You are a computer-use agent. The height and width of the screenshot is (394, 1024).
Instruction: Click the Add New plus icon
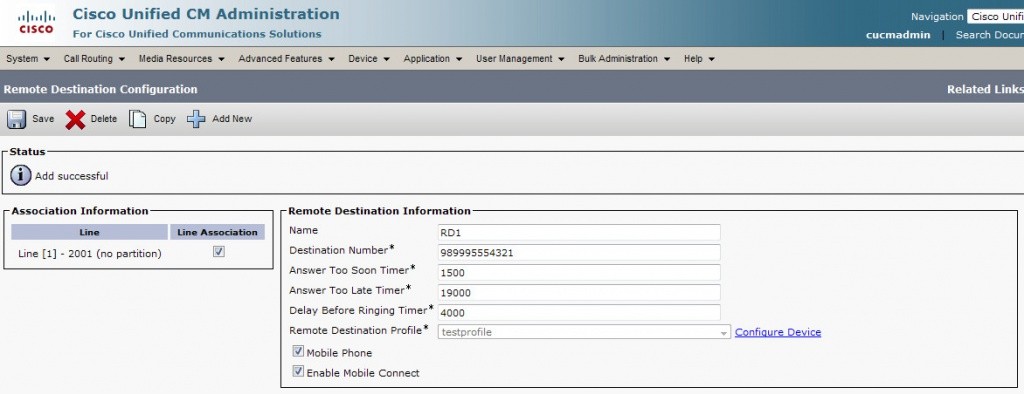196,119
